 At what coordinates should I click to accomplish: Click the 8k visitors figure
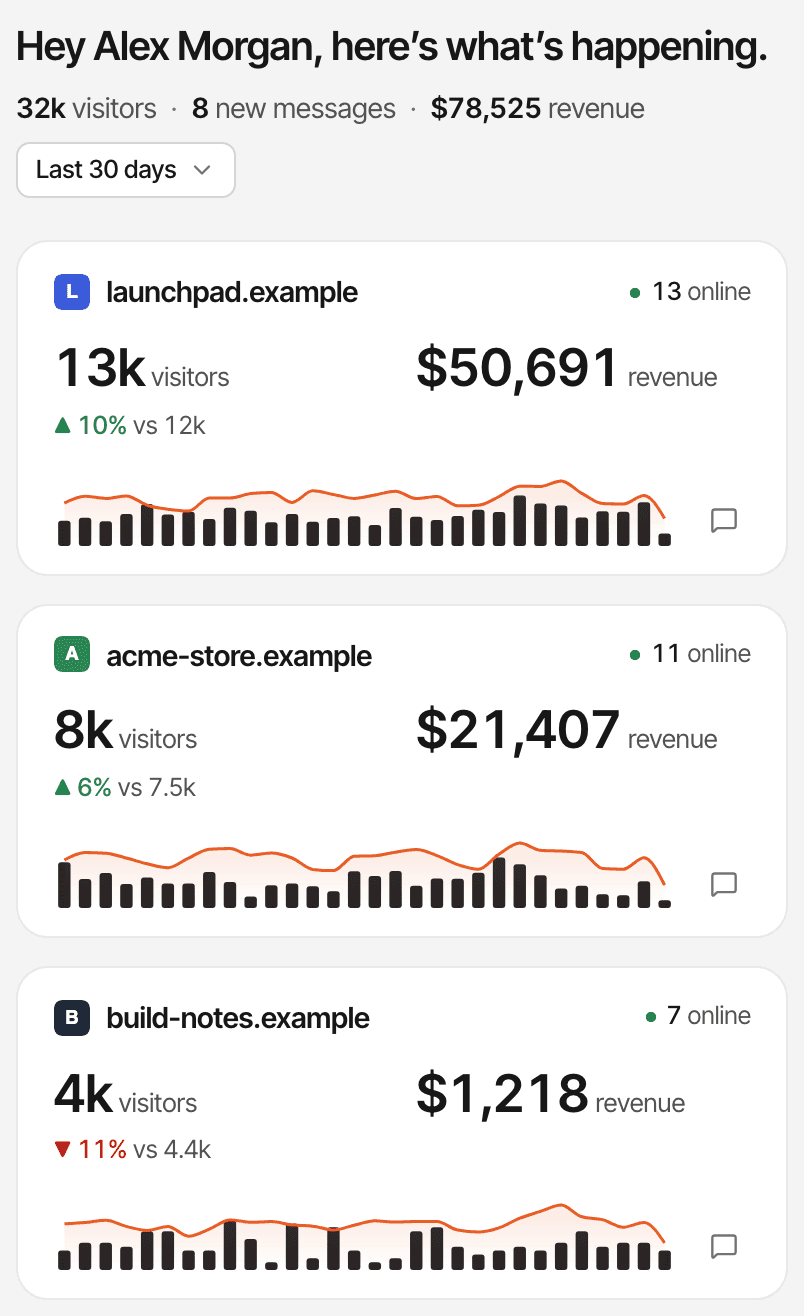[x=126, y=731]
